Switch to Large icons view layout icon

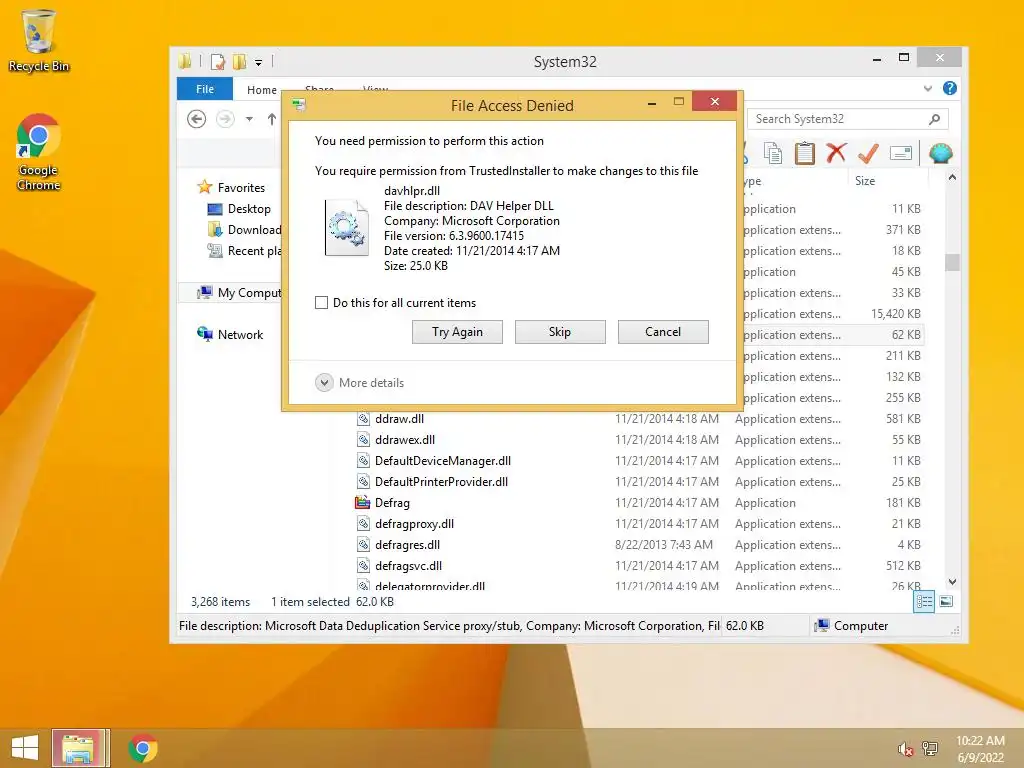946,601
